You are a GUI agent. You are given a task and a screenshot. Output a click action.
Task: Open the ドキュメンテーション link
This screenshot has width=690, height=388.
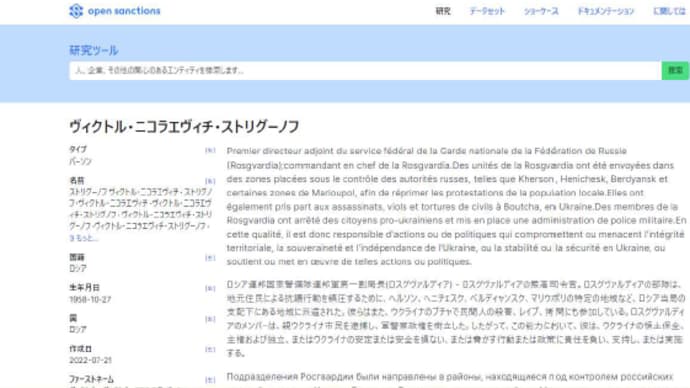coord(606,11)
